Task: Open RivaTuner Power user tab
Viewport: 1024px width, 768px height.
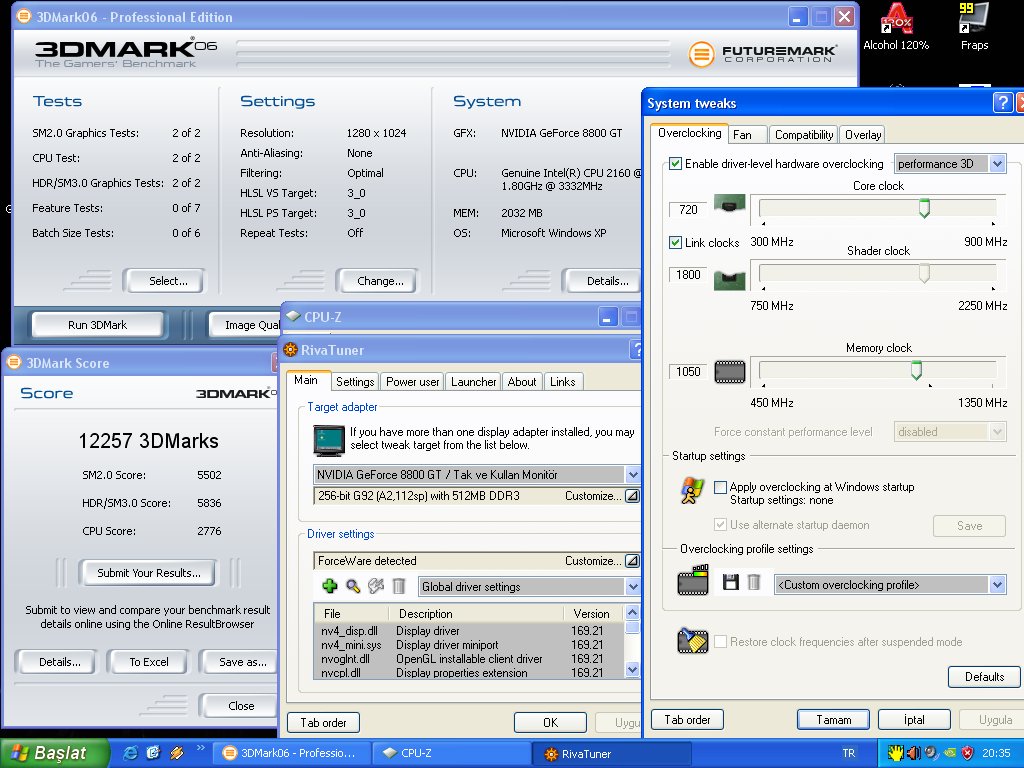Action: tap(412, 382)
